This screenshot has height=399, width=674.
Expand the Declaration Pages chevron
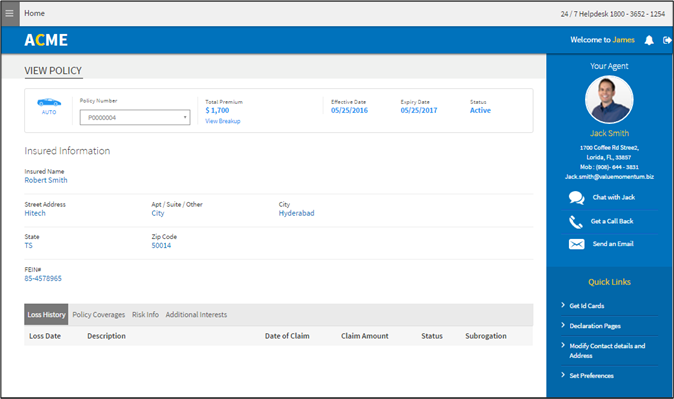tap(563, 325)
